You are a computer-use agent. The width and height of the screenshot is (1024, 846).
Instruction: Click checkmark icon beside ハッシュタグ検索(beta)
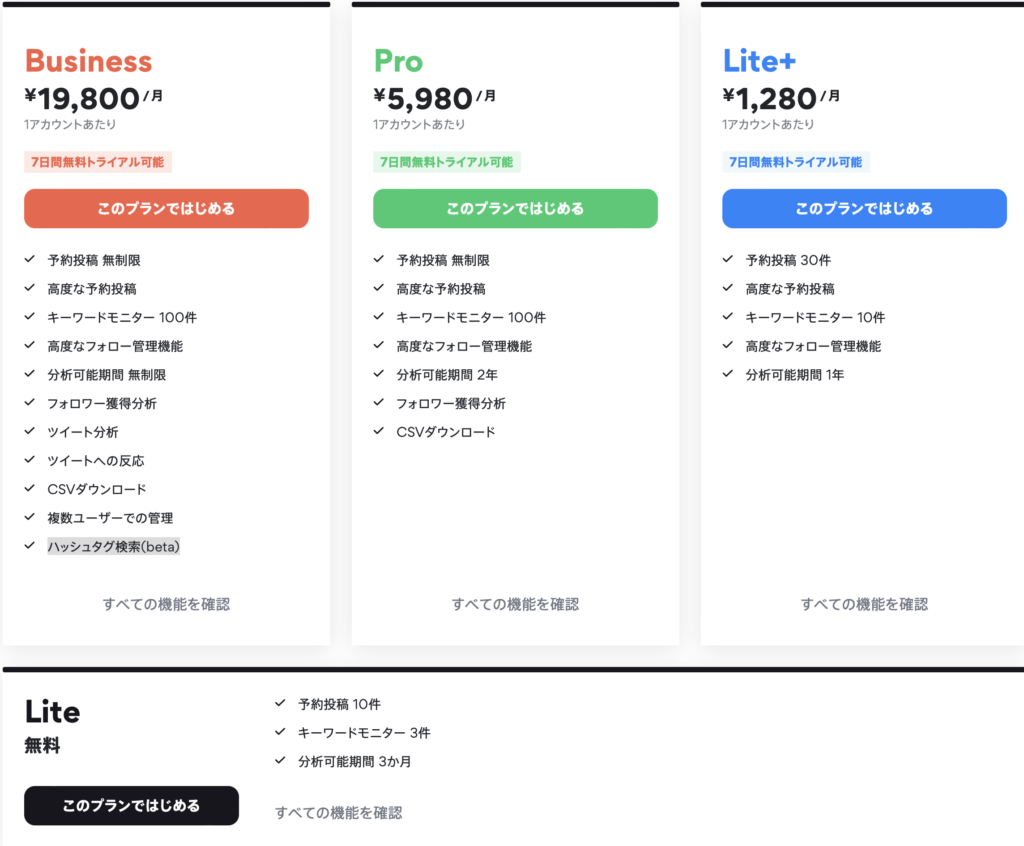[x=30, y=547]
